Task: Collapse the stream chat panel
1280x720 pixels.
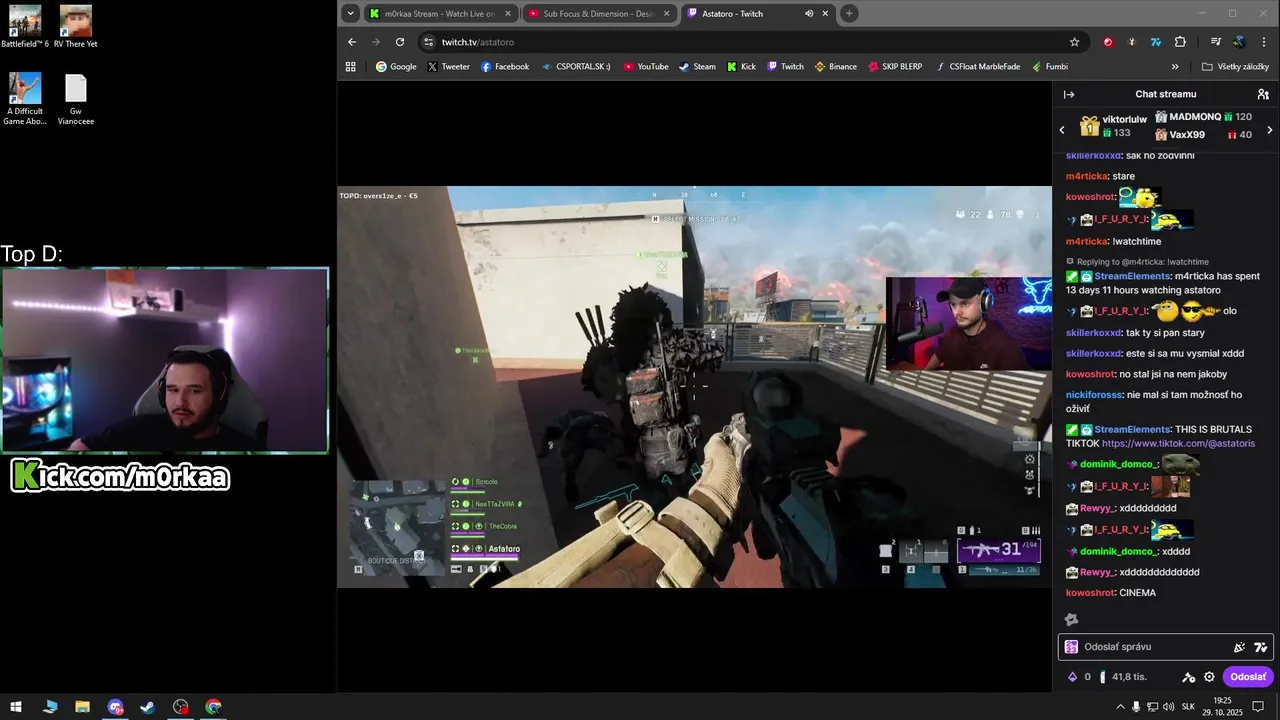Action: point(1069,94)
